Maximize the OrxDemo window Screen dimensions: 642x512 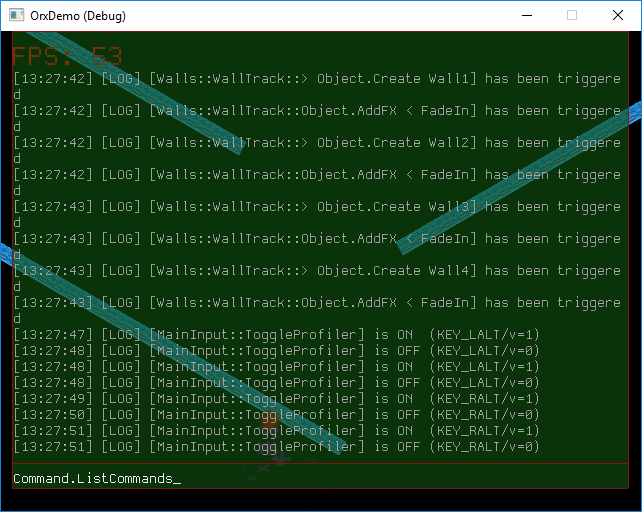click(x=572, y=16)
